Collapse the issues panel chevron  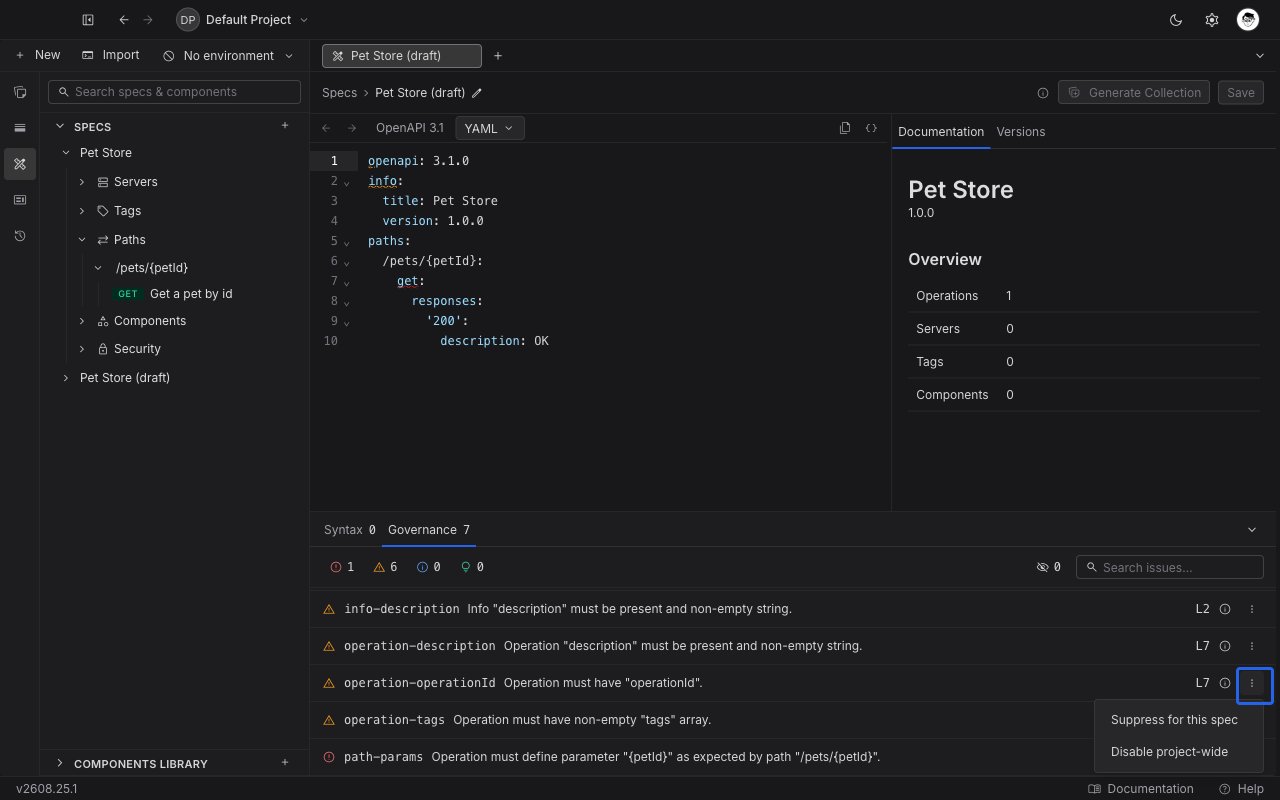pos(1252,530)
